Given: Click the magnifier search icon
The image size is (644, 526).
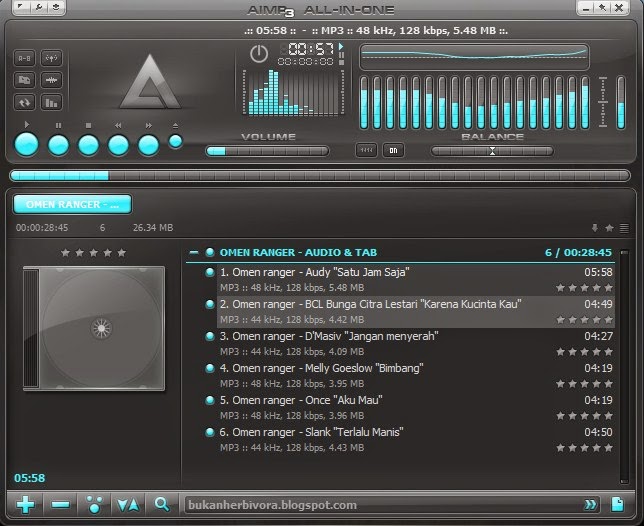Looking at the screenshot, I should pos(162,504).
